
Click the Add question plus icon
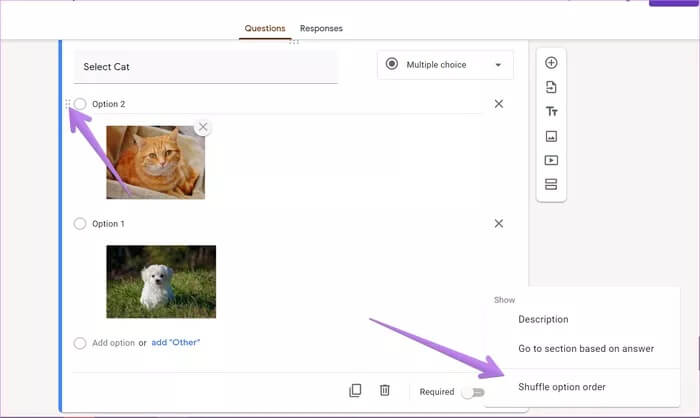[551, 63]
